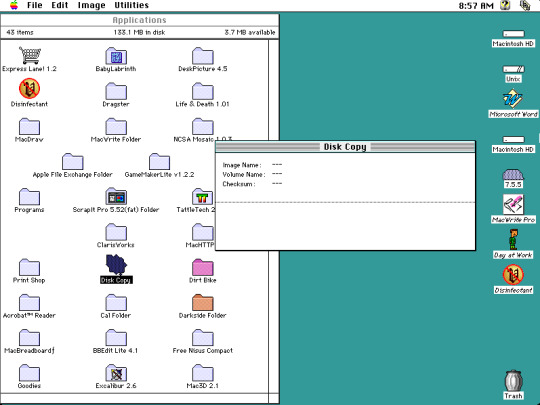
Task: Select the Apple File Exchange Folder
Action: click(73, 162)
